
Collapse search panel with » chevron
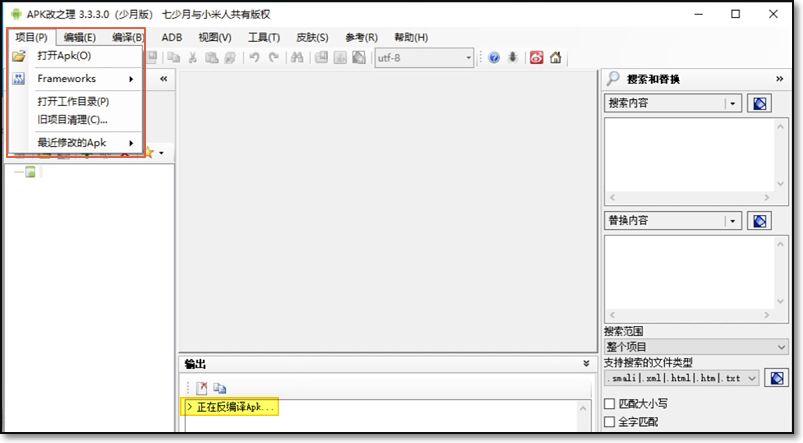point(779,79)
